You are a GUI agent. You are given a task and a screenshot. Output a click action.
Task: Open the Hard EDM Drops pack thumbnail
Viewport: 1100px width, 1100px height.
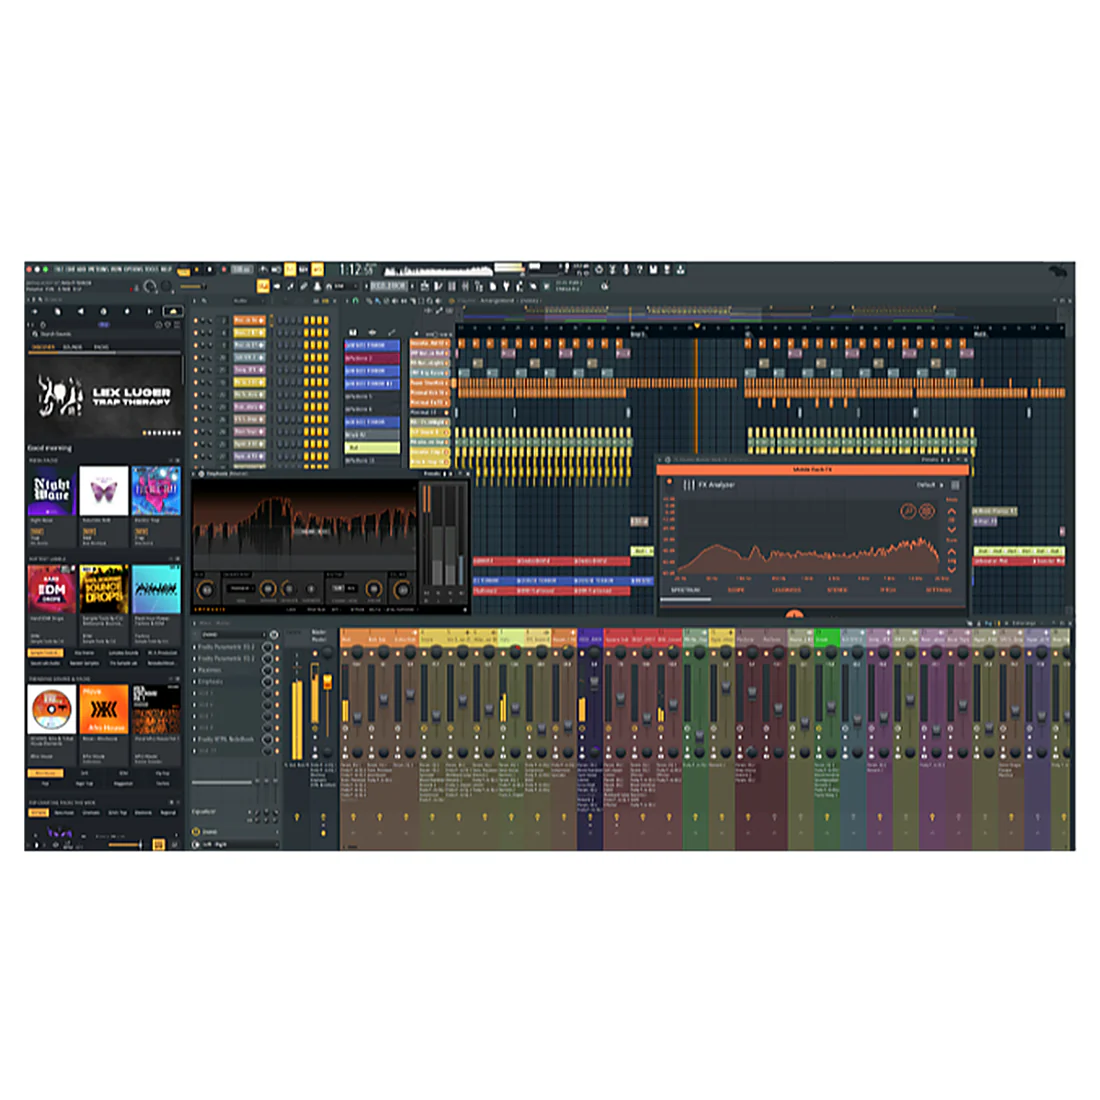(51, 589)
